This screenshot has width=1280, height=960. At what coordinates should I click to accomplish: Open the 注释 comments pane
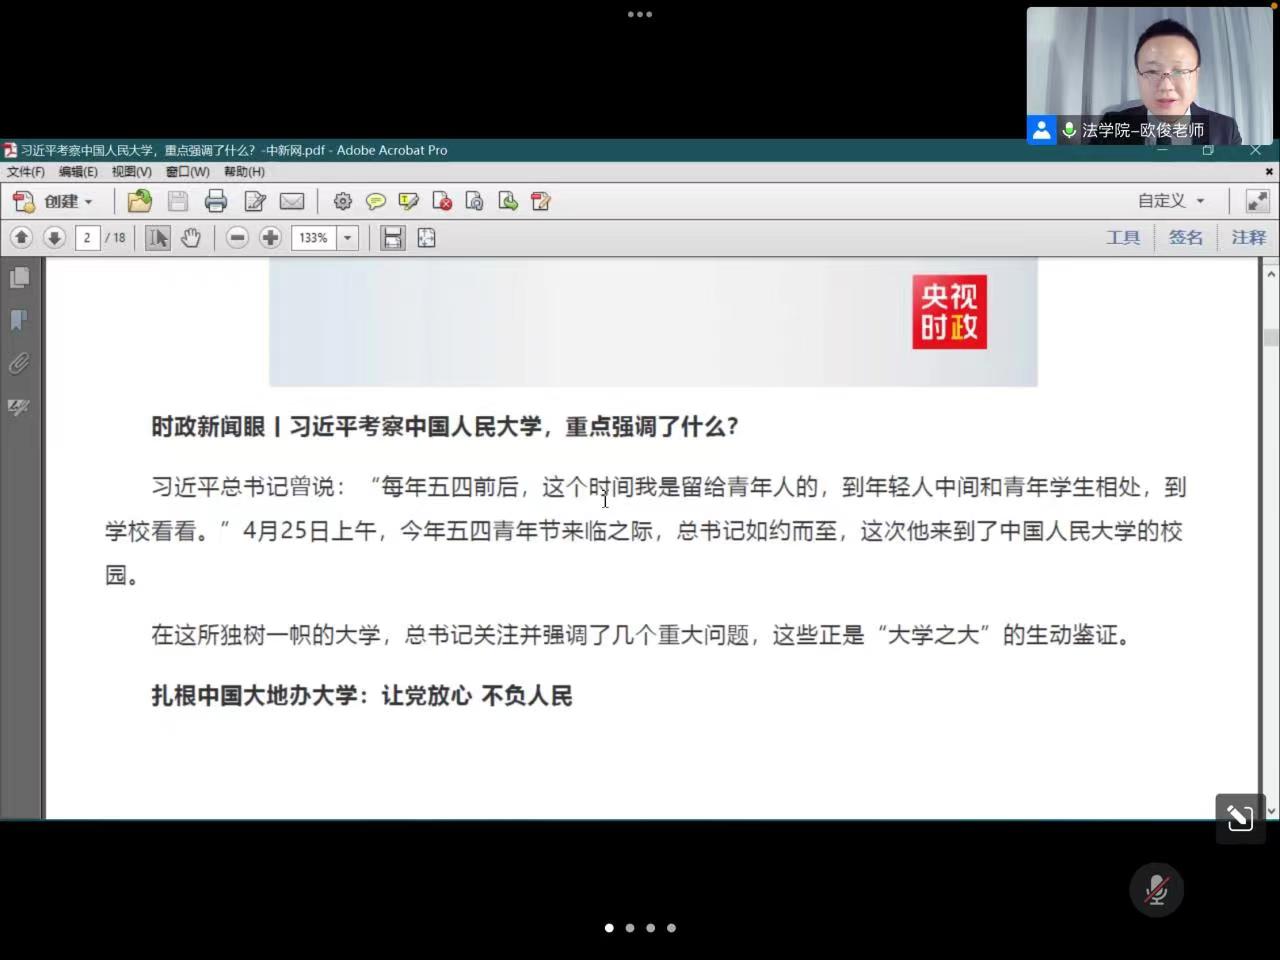(x=1248, y=238)
